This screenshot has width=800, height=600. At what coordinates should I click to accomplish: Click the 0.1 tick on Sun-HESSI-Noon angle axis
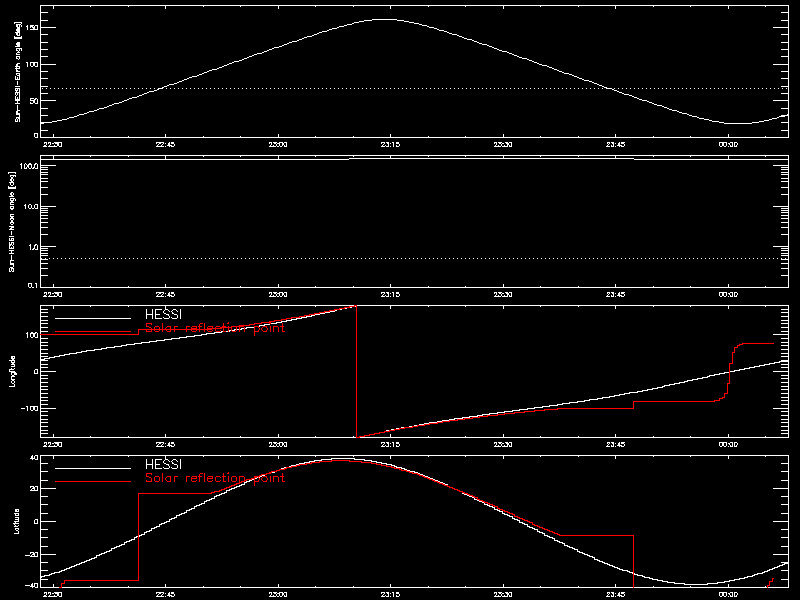coord(32,285)
